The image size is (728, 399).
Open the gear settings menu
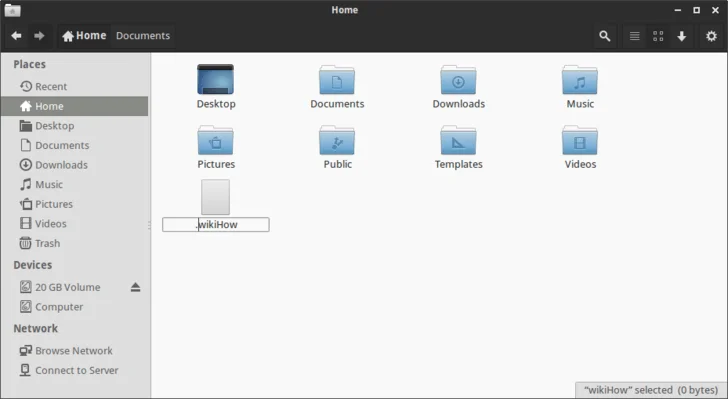click(x=711, y=36)
